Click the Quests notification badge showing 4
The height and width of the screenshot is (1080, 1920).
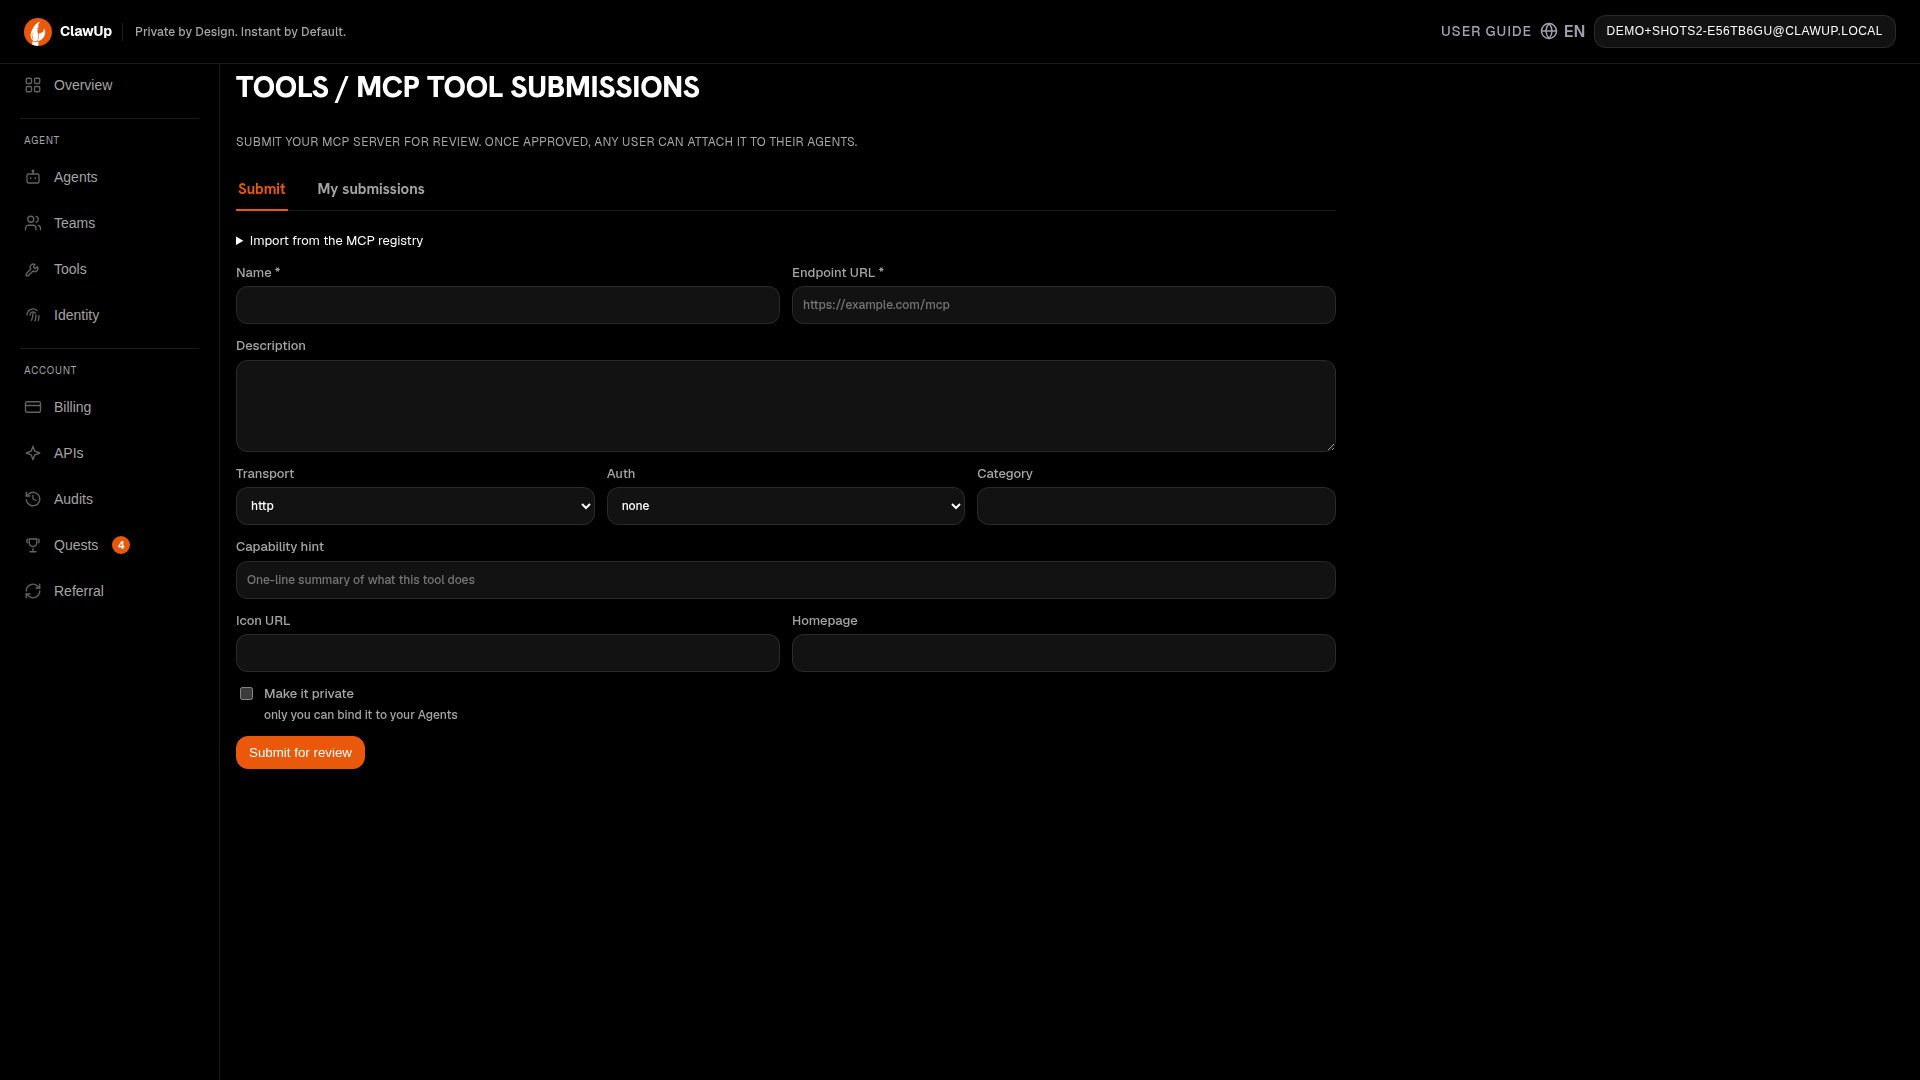[x=121, y=545]
